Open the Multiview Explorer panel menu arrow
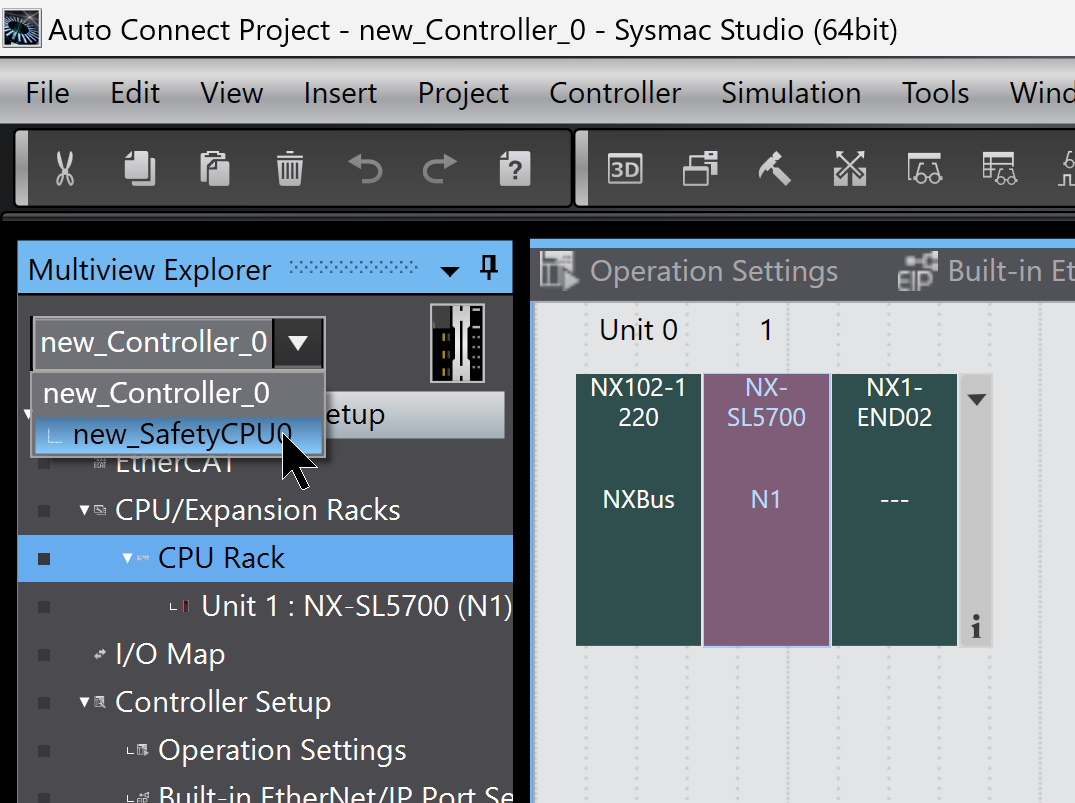The image size is (1075, 803). (450, 272)
